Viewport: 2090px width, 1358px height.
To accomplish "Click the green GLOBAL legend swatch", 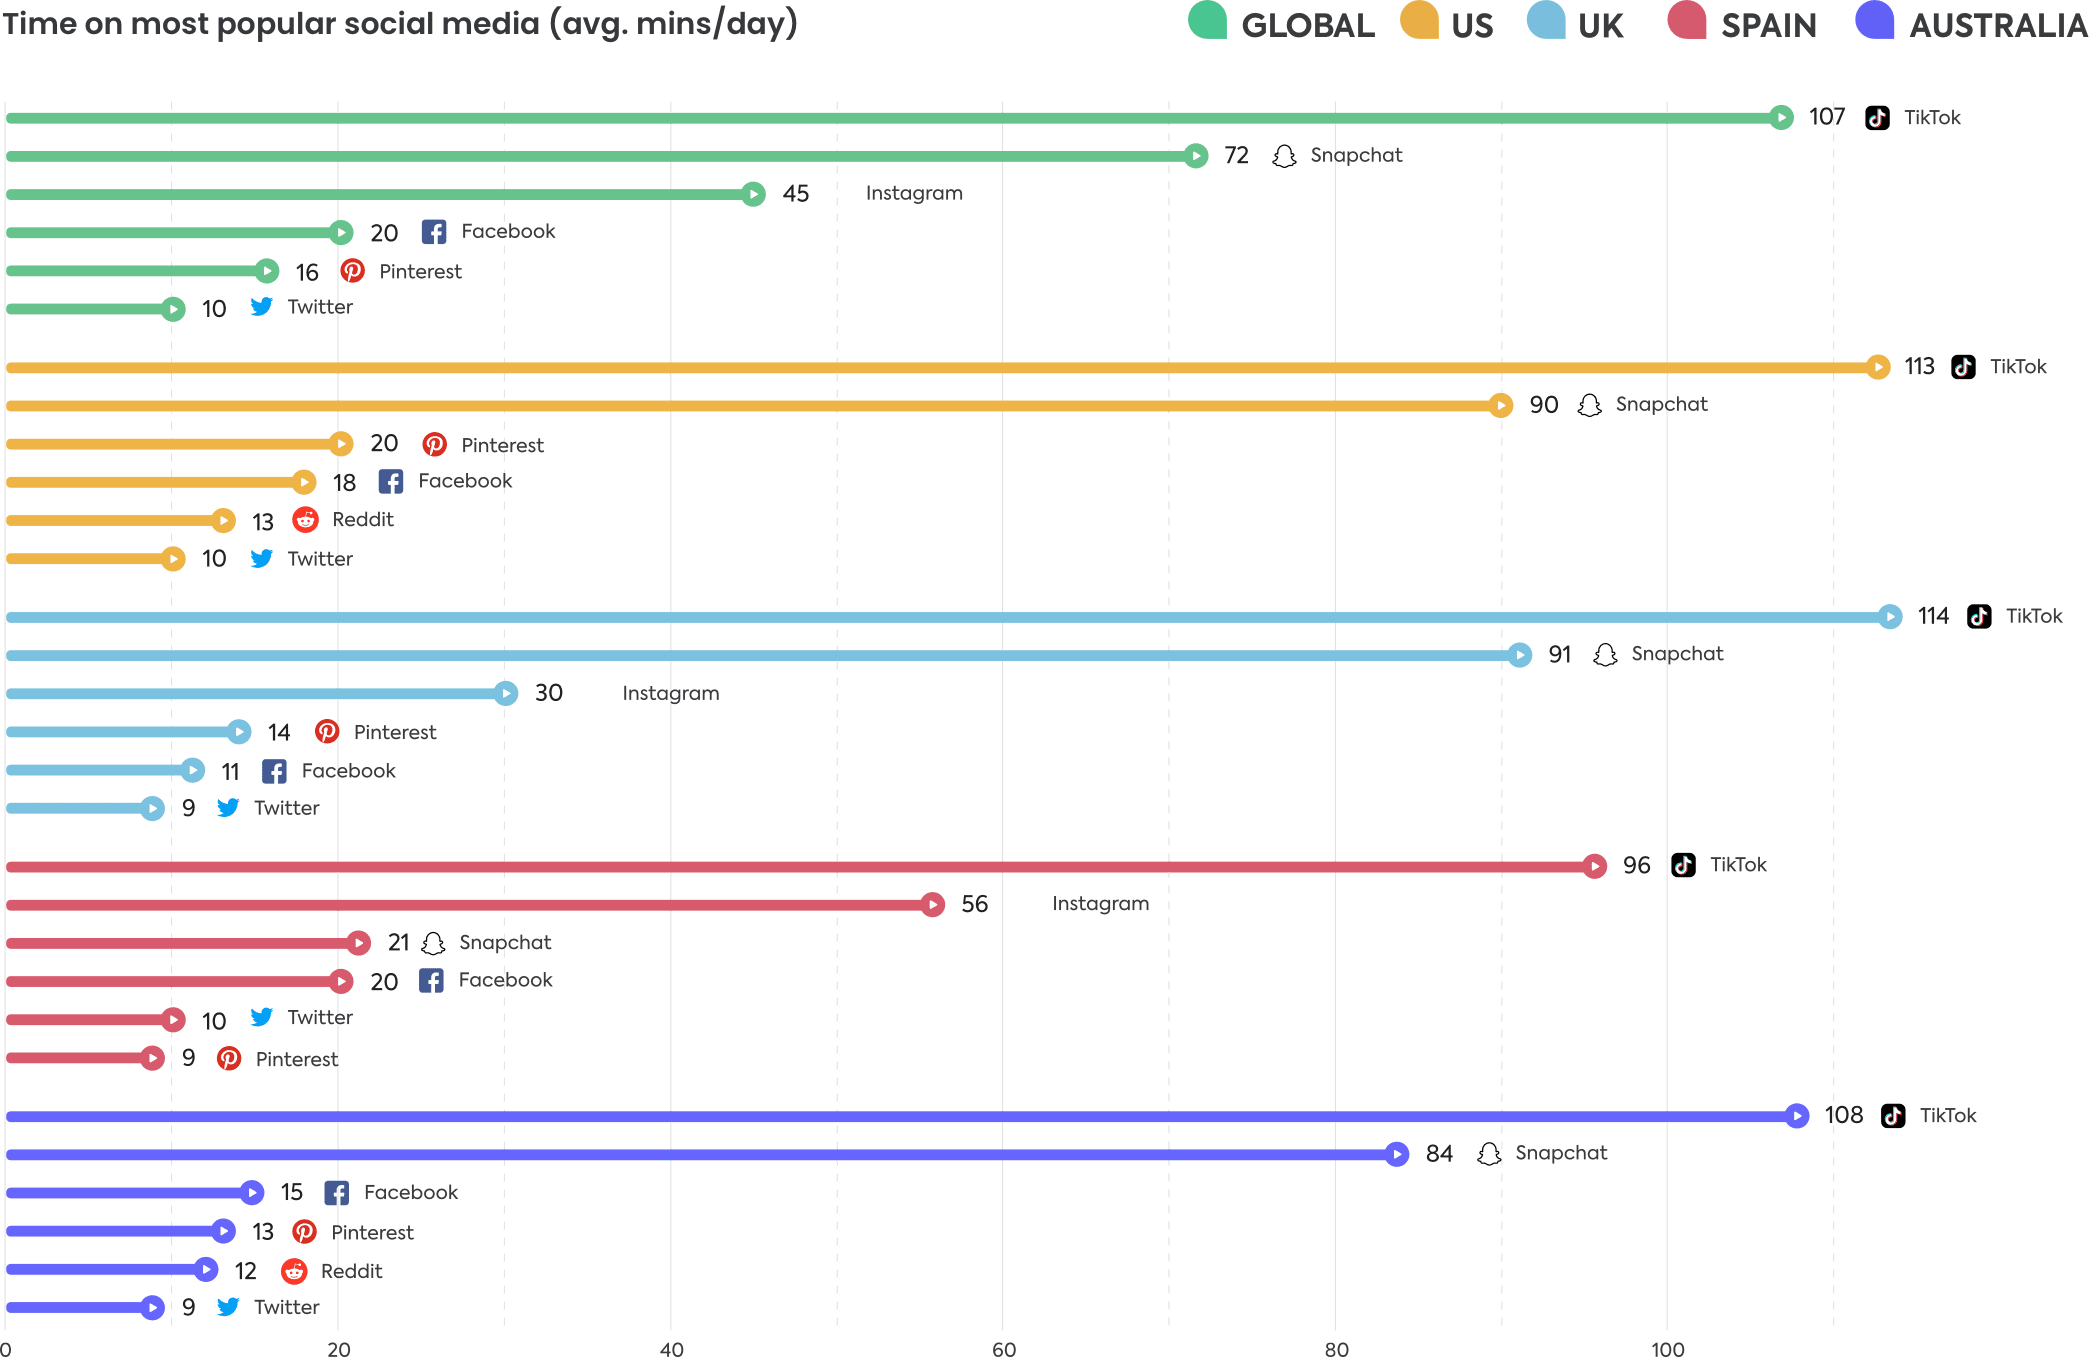I will [1208, 20].
